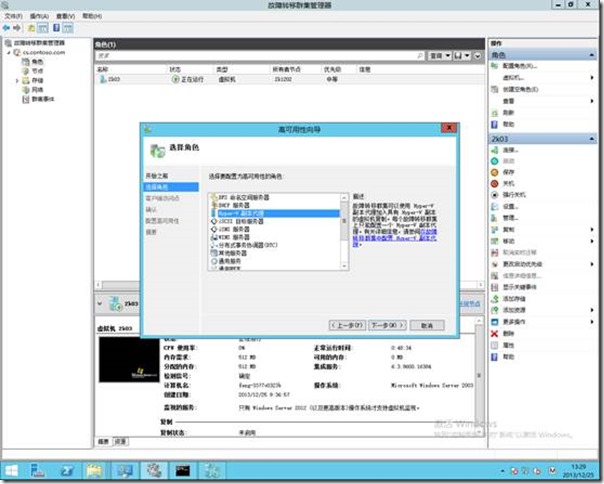
Task: Open 更多操作 submenu in actions pane
Action: [543, 322]
